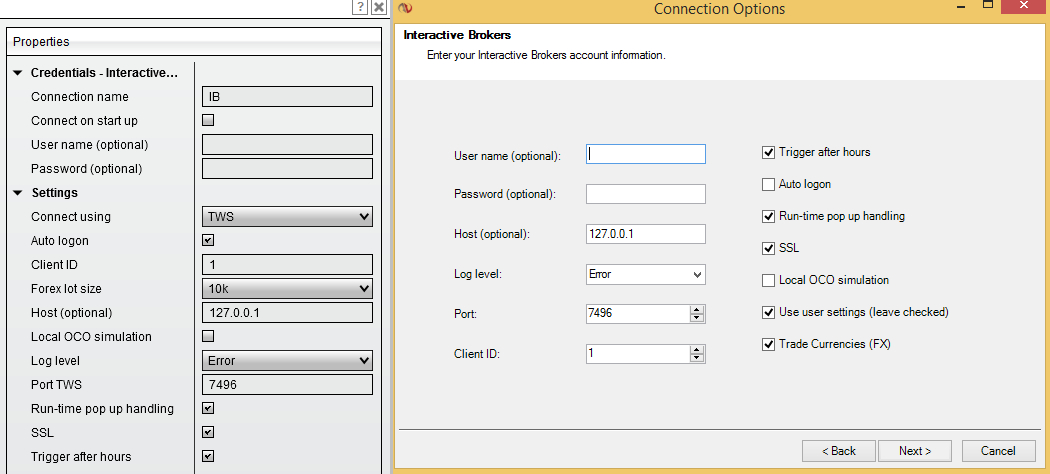Click the NinjaTrader logo in the title bar

405,8
